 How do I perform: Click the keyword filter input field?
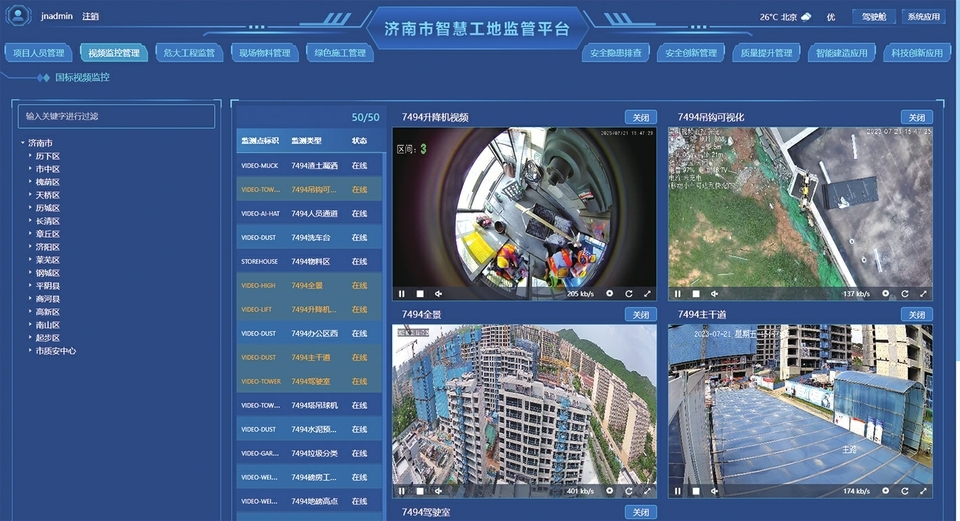(x=116, y=116)
